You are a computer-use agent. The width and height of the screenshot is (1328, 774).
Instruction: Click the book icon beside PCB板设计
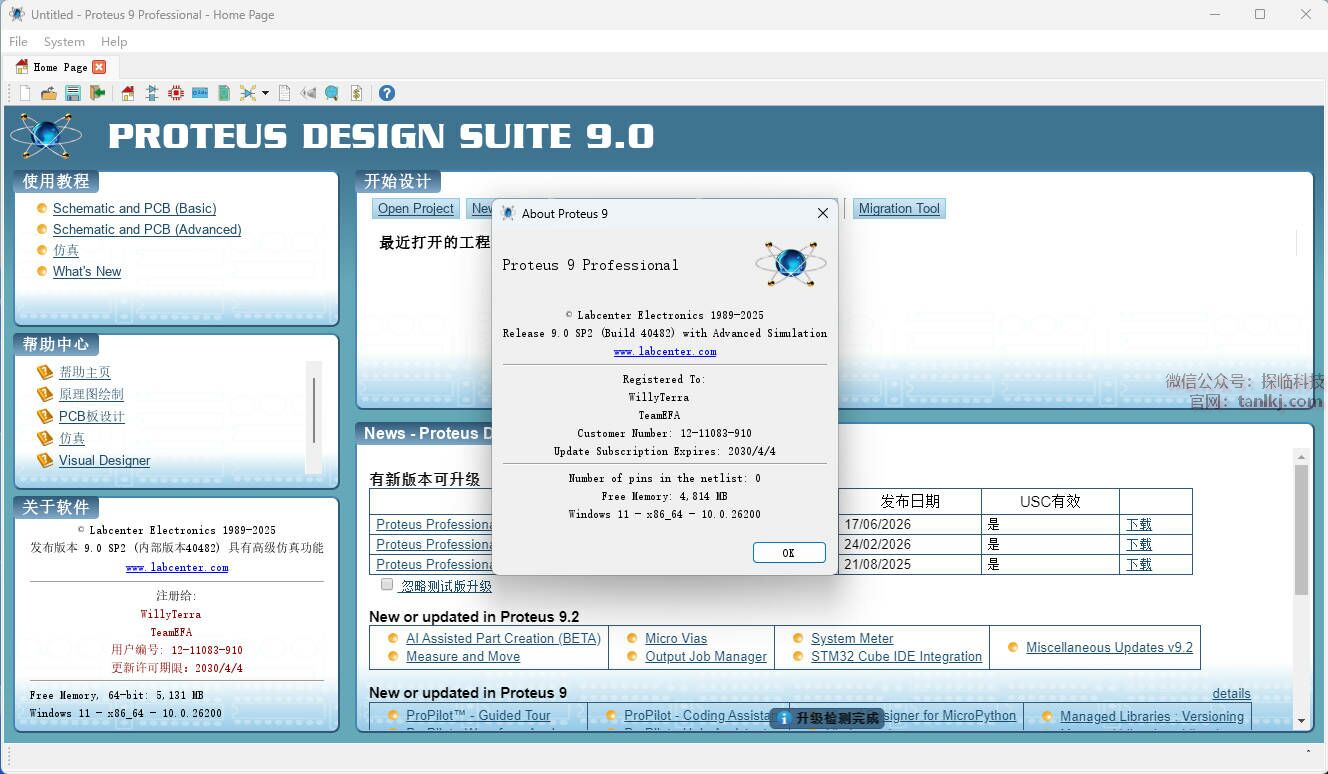point(45,416)
